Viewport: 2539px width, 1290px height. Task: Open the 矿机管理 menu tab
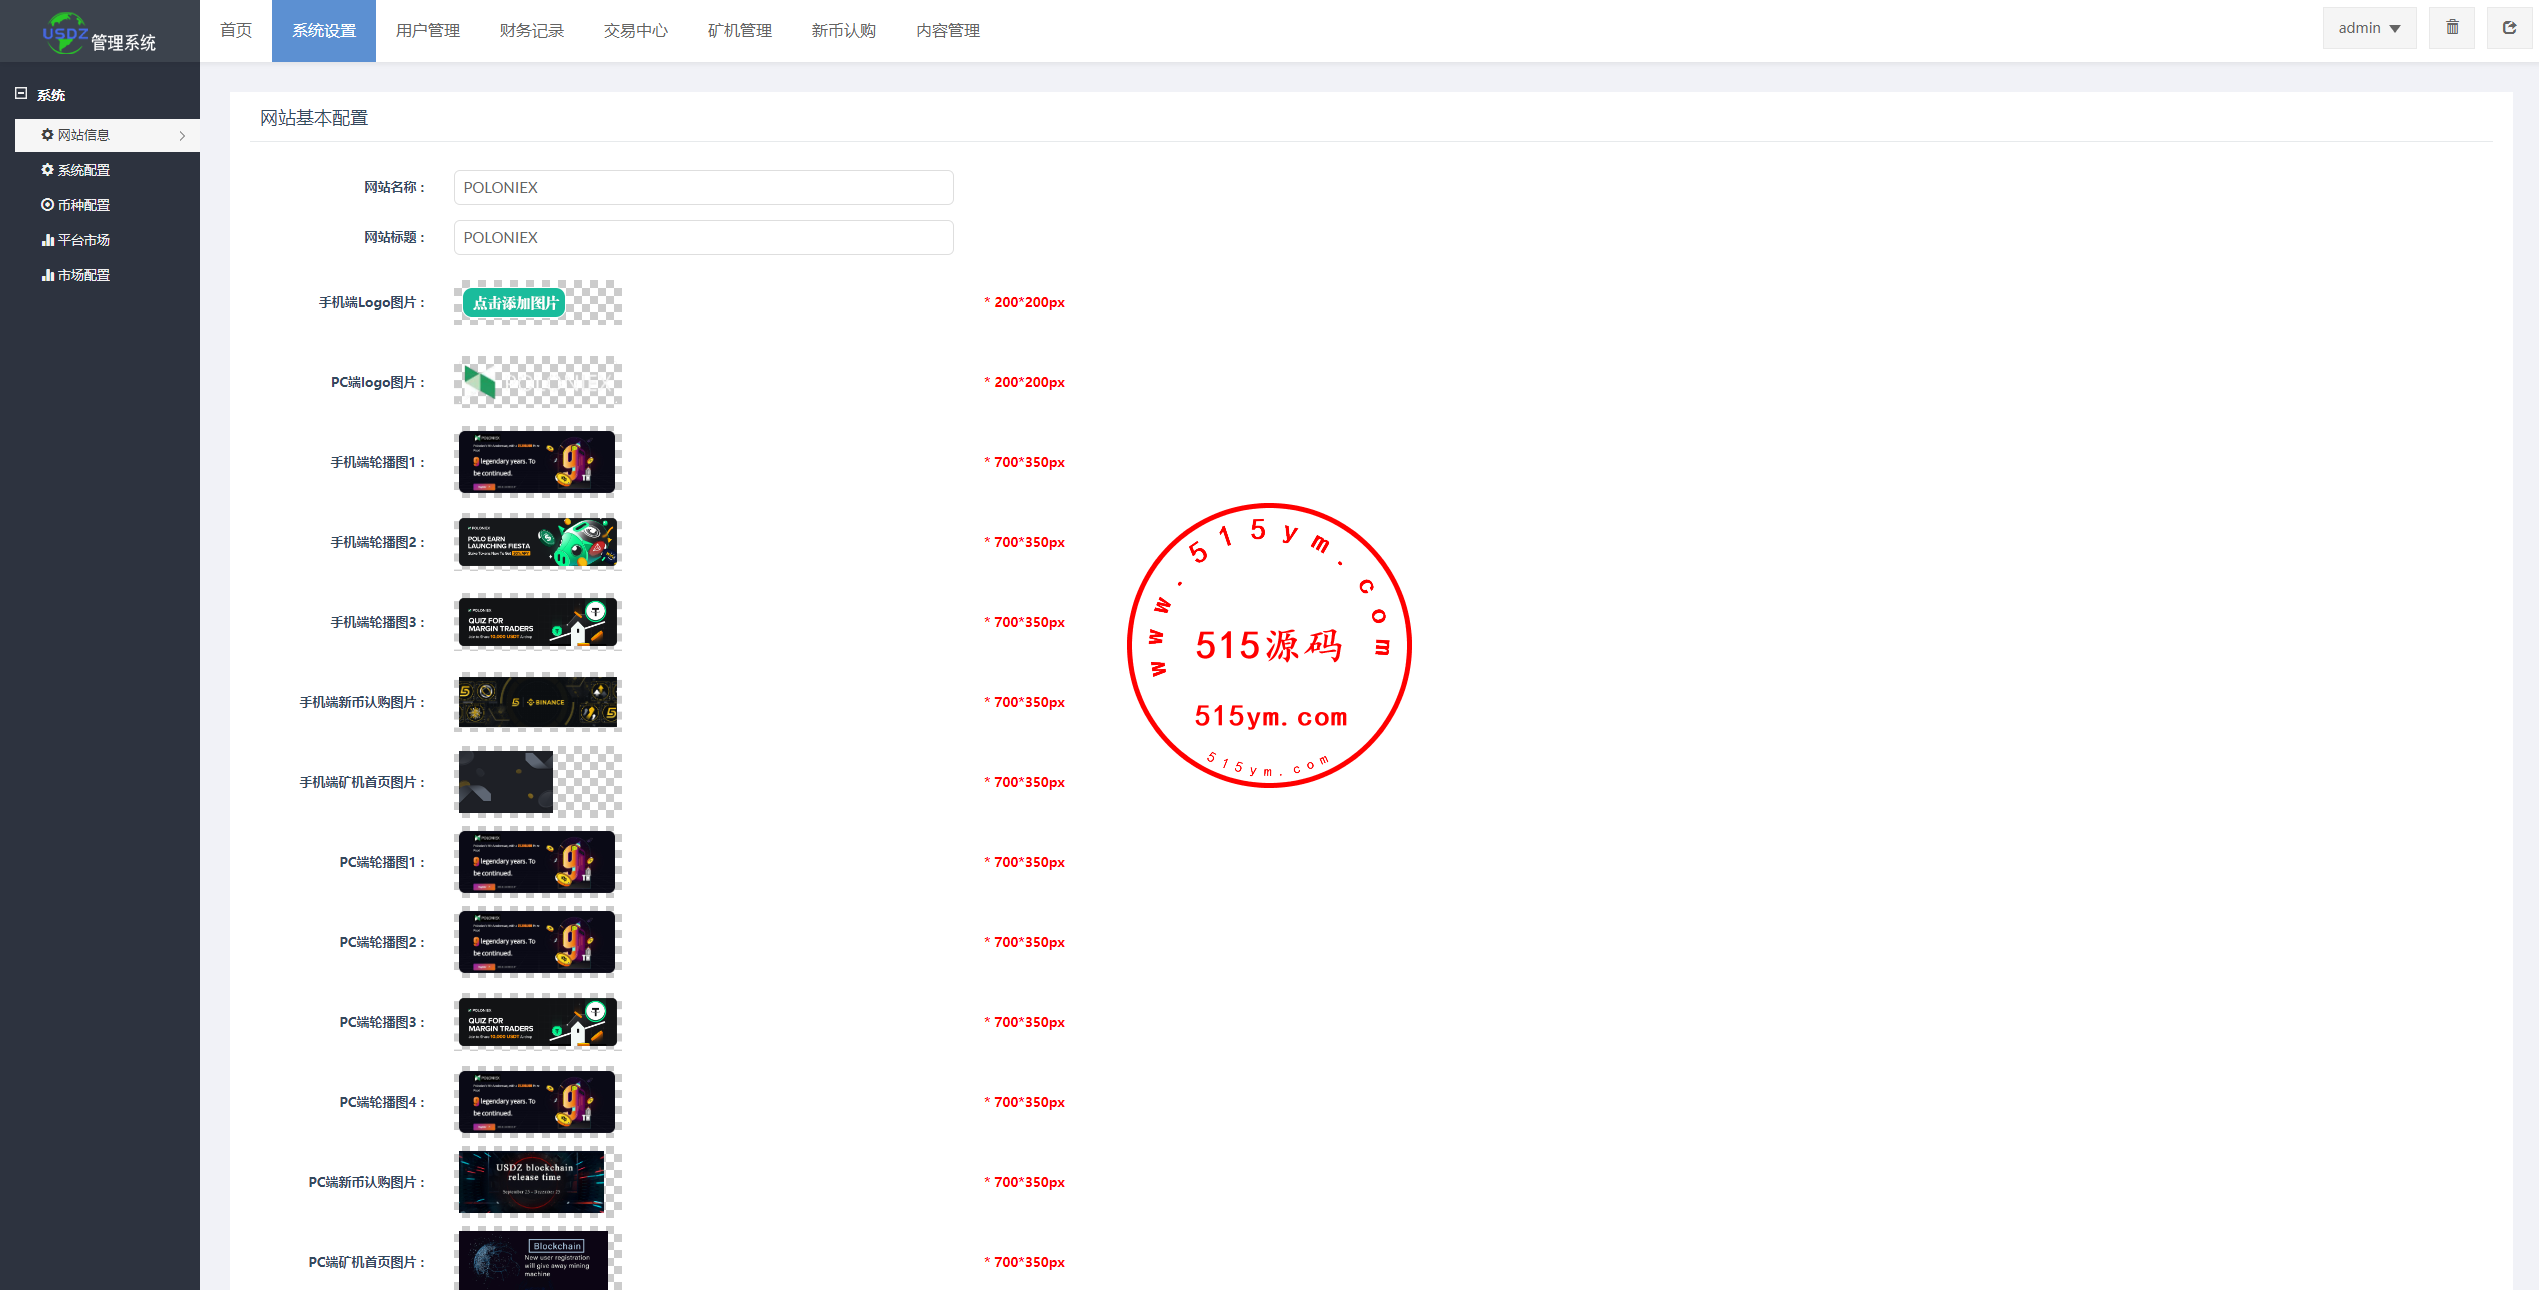click(x=739, y=31)
